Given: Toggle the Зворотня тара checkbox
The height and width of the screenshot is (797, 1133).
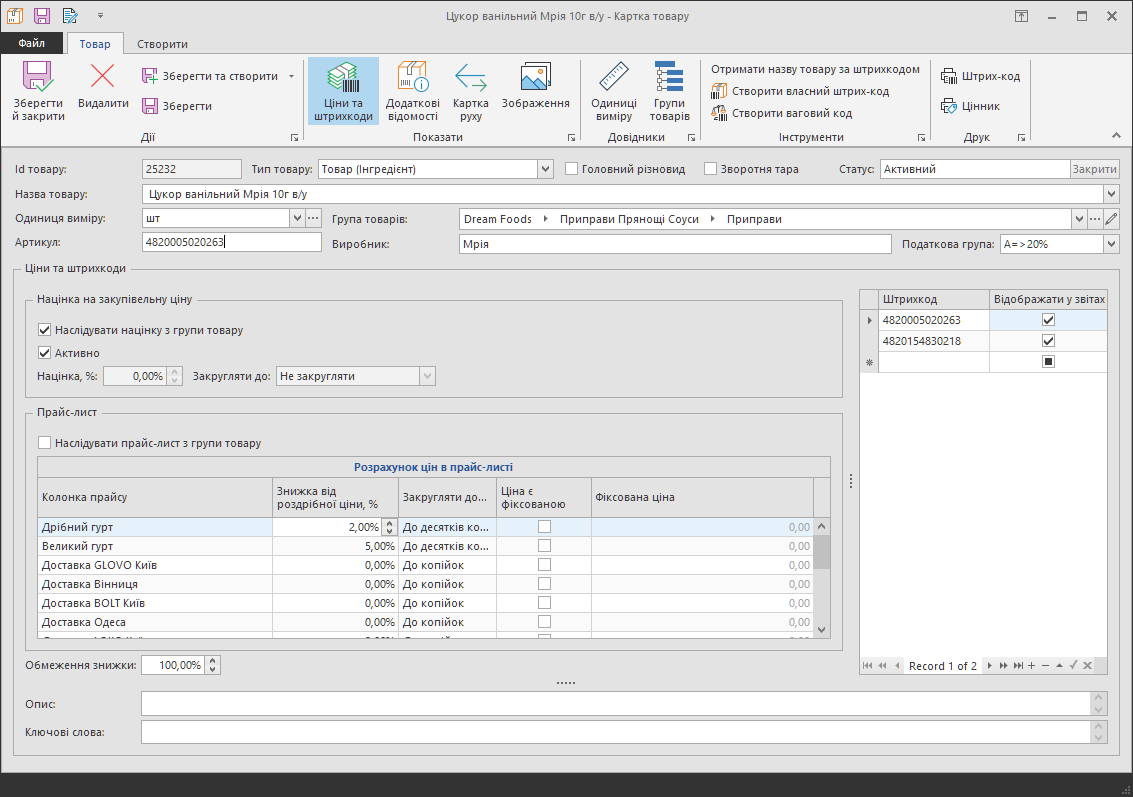Looking at the screenshot, I should click(712, 169).
